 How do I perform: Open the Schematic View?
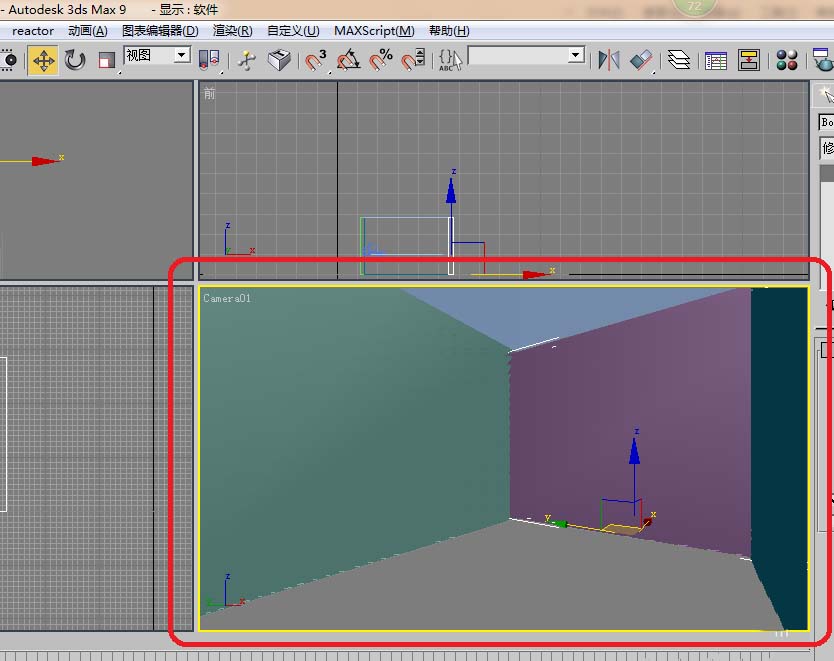click(749, 61)
